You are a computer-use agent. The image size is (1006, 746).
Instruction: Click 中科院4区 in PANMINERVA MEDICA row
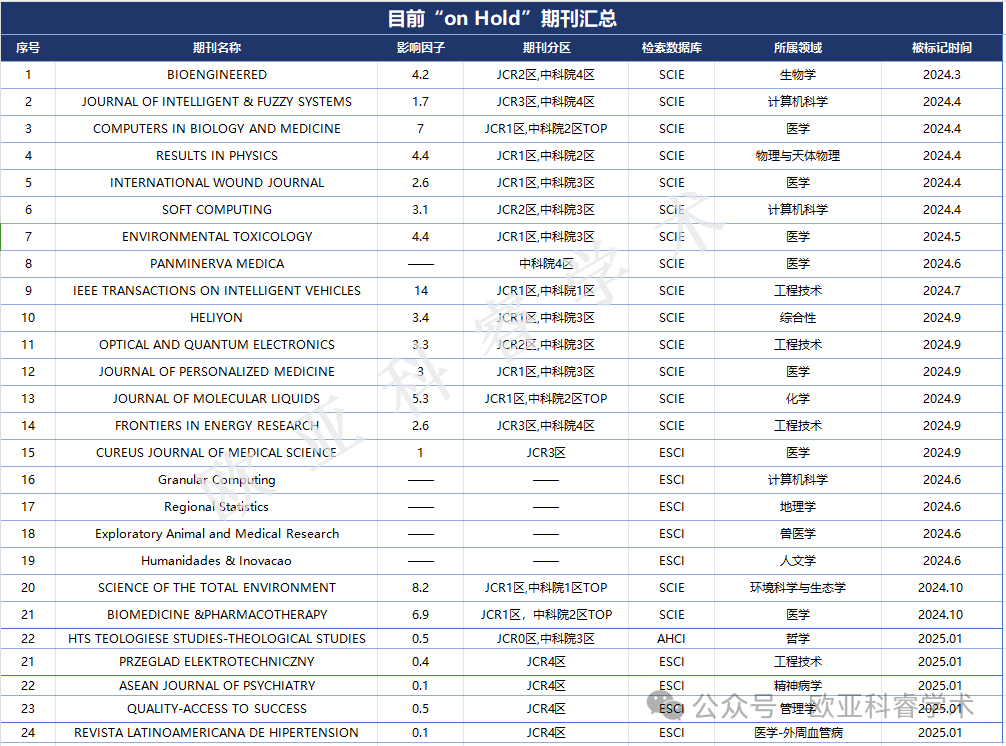(x=546, y=263)
